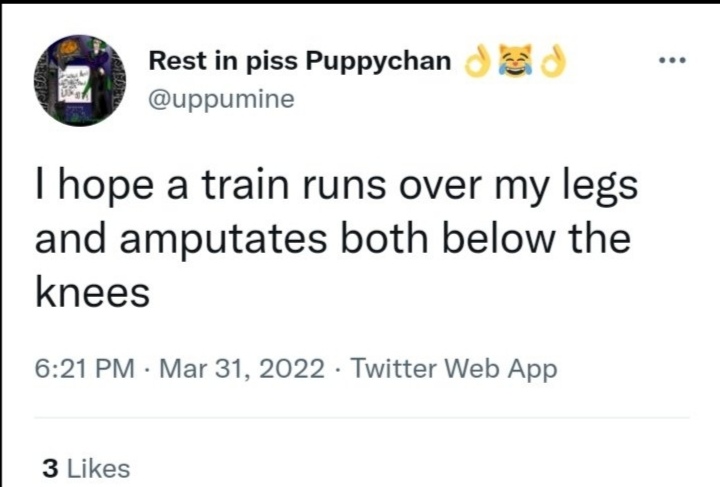Viewport: 720px width, 487px height.
Task: Open the Twitter Web App source link
Action: coord(454,369)
